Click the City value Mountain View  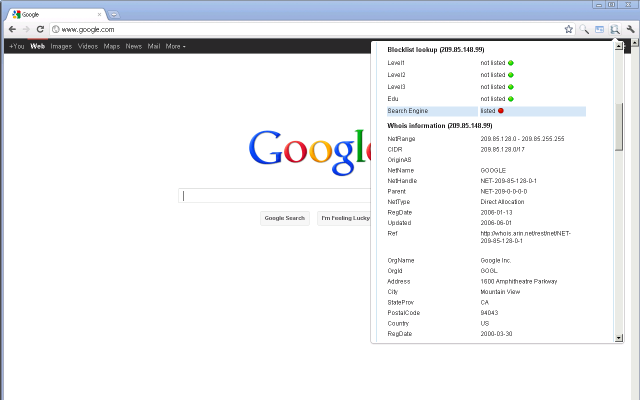(x=500, y=292)
